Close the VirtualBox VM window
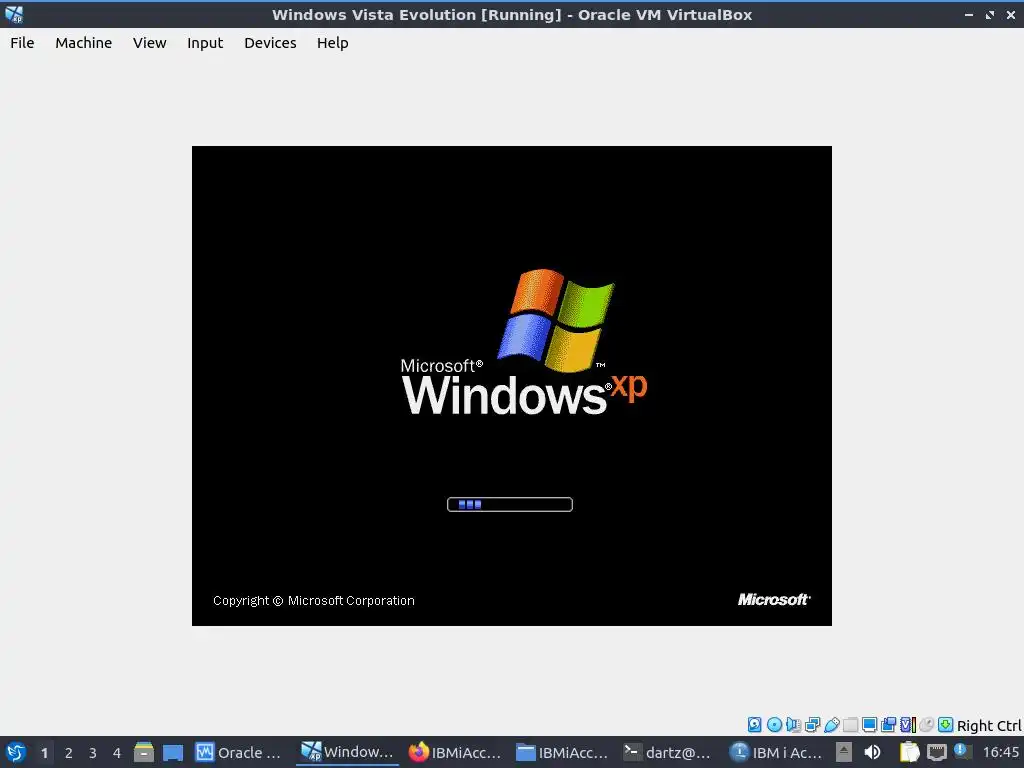 coord(1010,14)
